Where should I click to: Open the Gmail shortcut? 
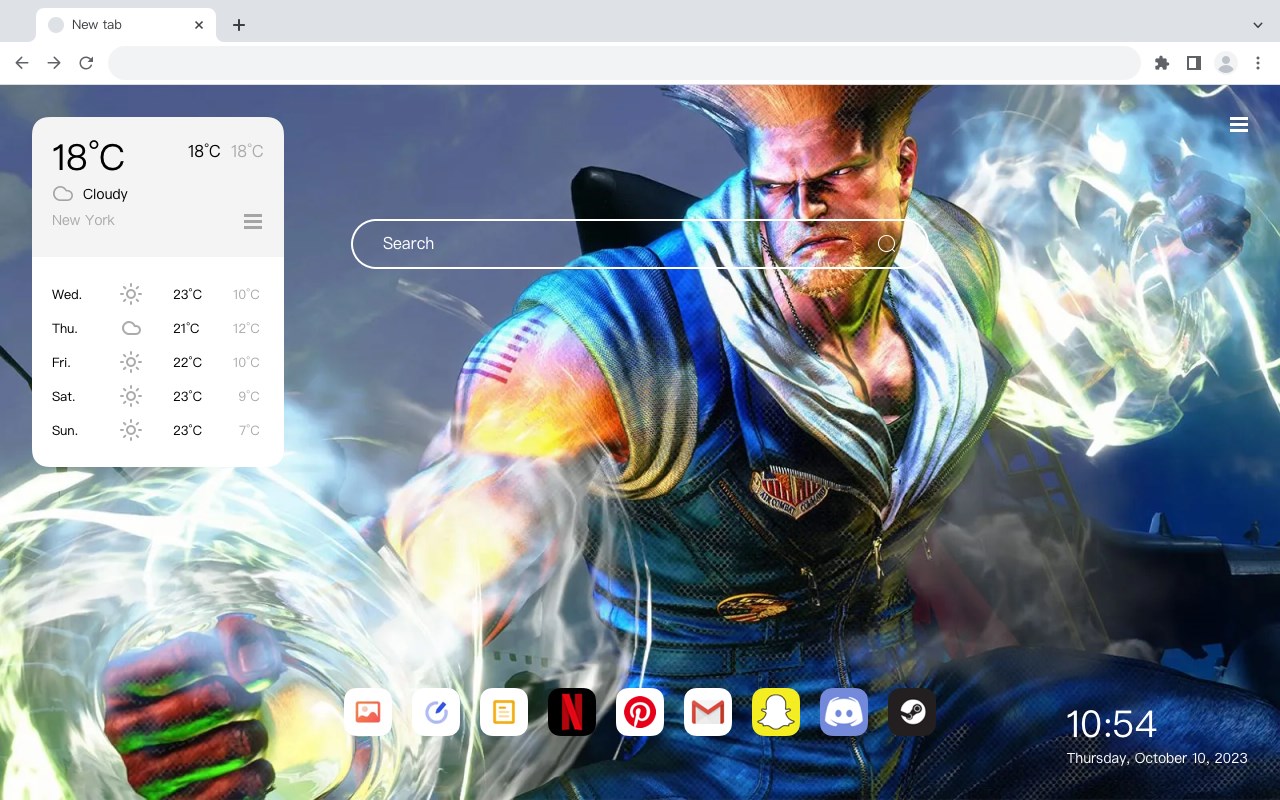point(708,712)
